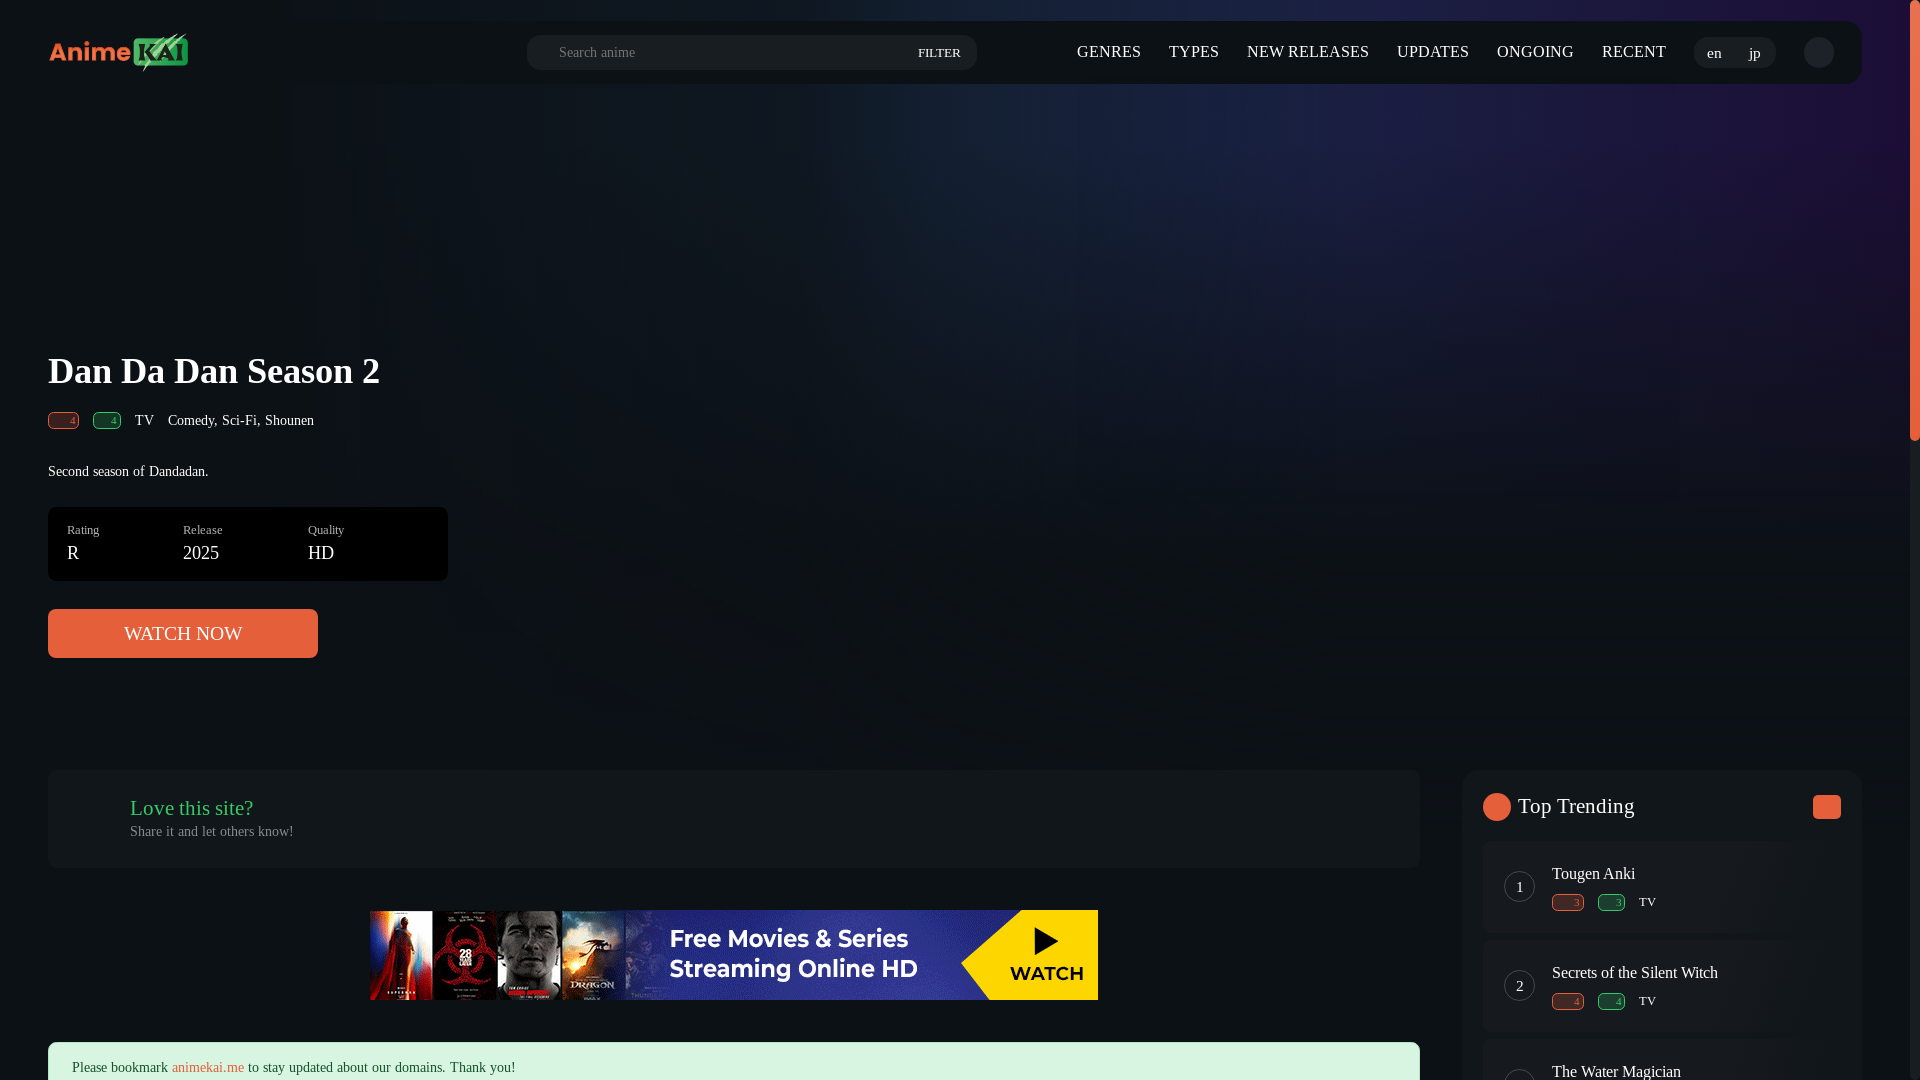Viewport: 1920px width, 1080px height.
Task: Select the Comedy genre link
Action: pos(190,420)
